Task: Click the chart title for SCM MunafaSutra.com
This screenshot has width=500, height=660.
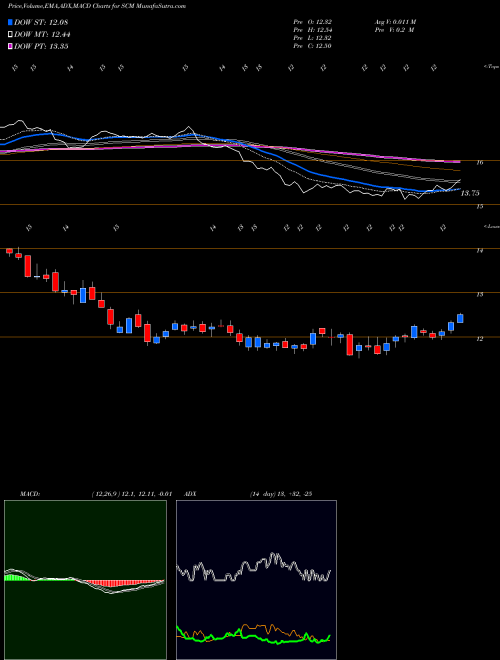Action: click(x=97, y=6)
